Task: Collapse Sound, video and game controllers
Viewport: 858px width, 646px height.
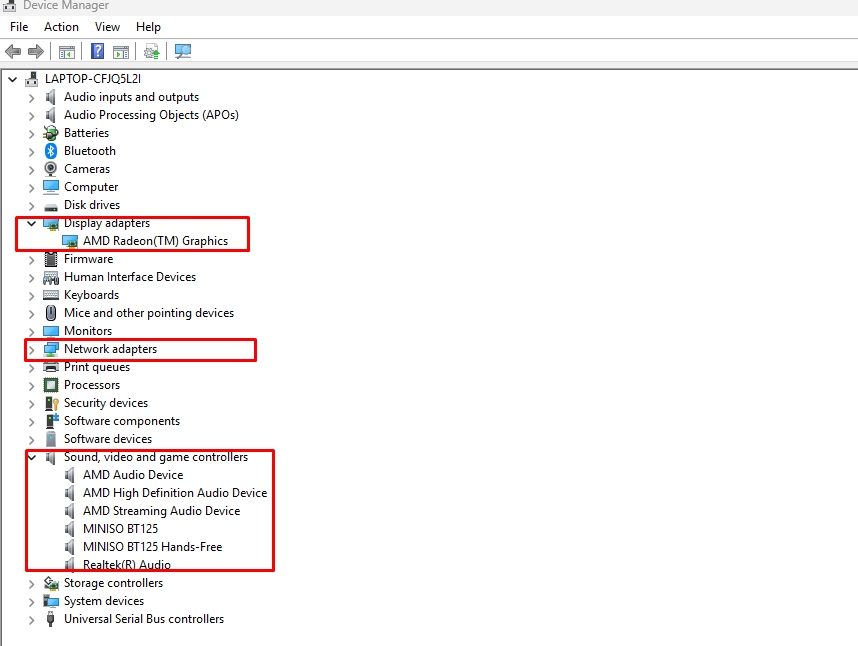Action: (x=31, y=457)
